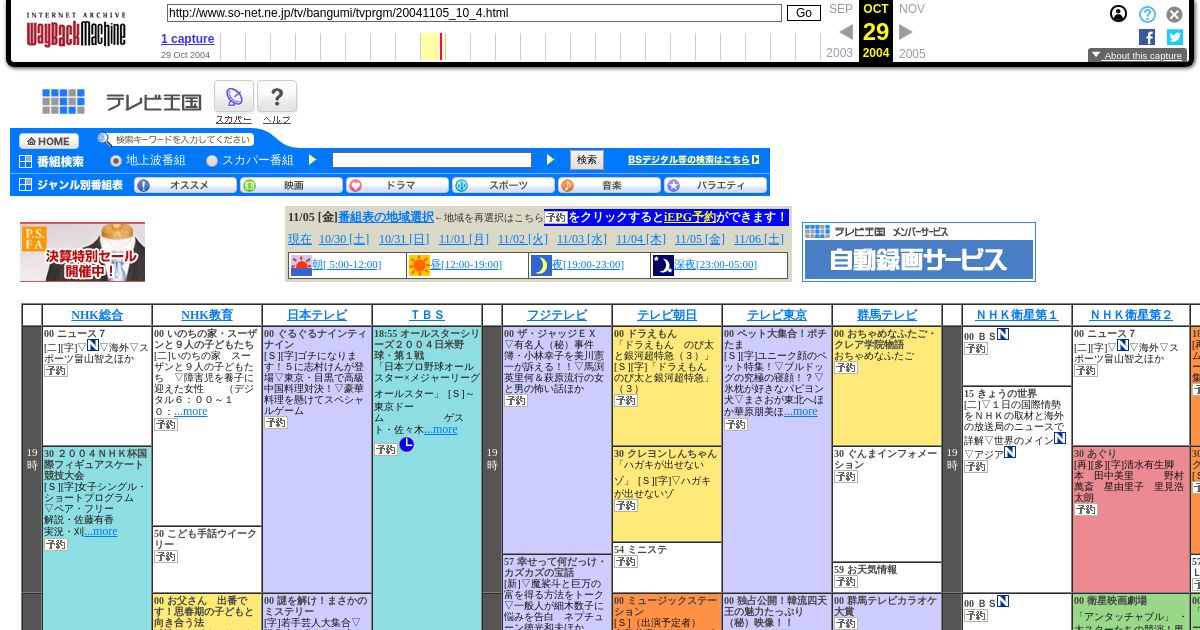The width and height of the screenshot is (1200, 630).
Task: Open the 日本テレビ channel header
Action: pyautogui.click(x=317, y=315)
